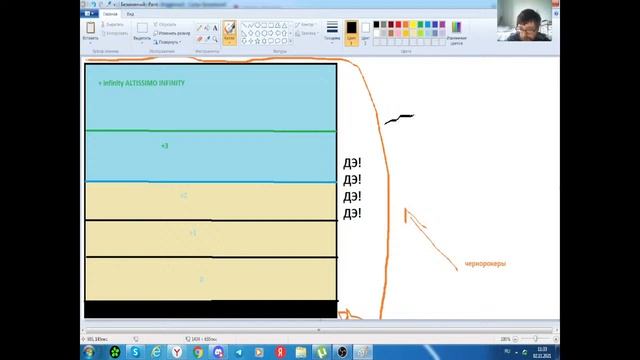Pick the green palette swatch
Screen dimensions: 640x360
click(x=420, y=25)
